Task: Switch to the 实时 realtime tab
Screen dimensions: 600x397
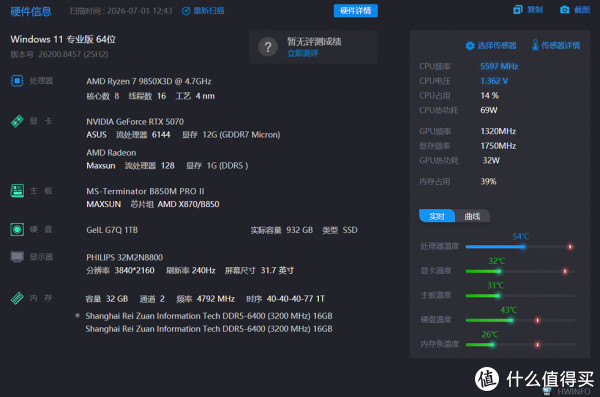Action: (437, 216)
